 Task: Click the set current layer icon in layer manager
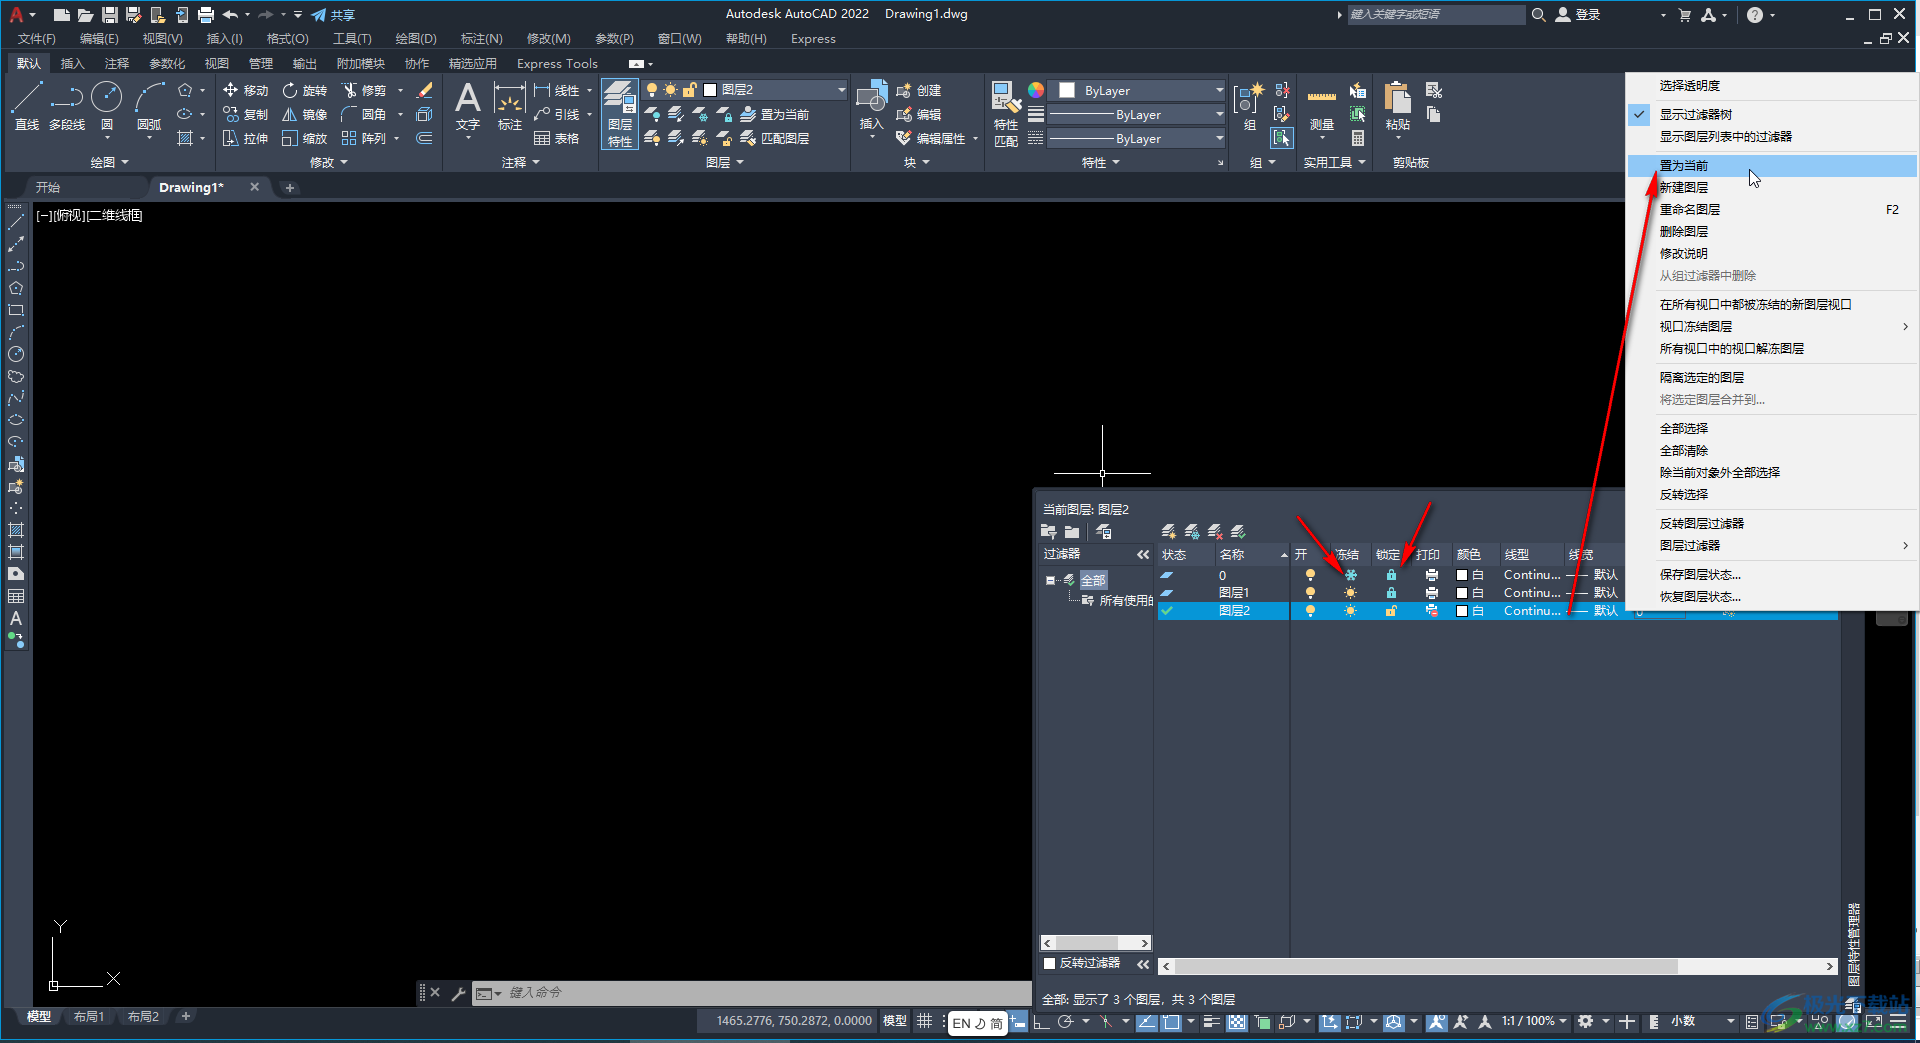[x=1238, y=531]
